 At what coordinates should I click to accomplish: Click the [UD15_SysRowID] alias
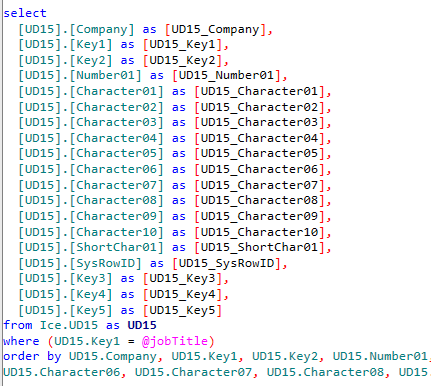pos(226,263)
